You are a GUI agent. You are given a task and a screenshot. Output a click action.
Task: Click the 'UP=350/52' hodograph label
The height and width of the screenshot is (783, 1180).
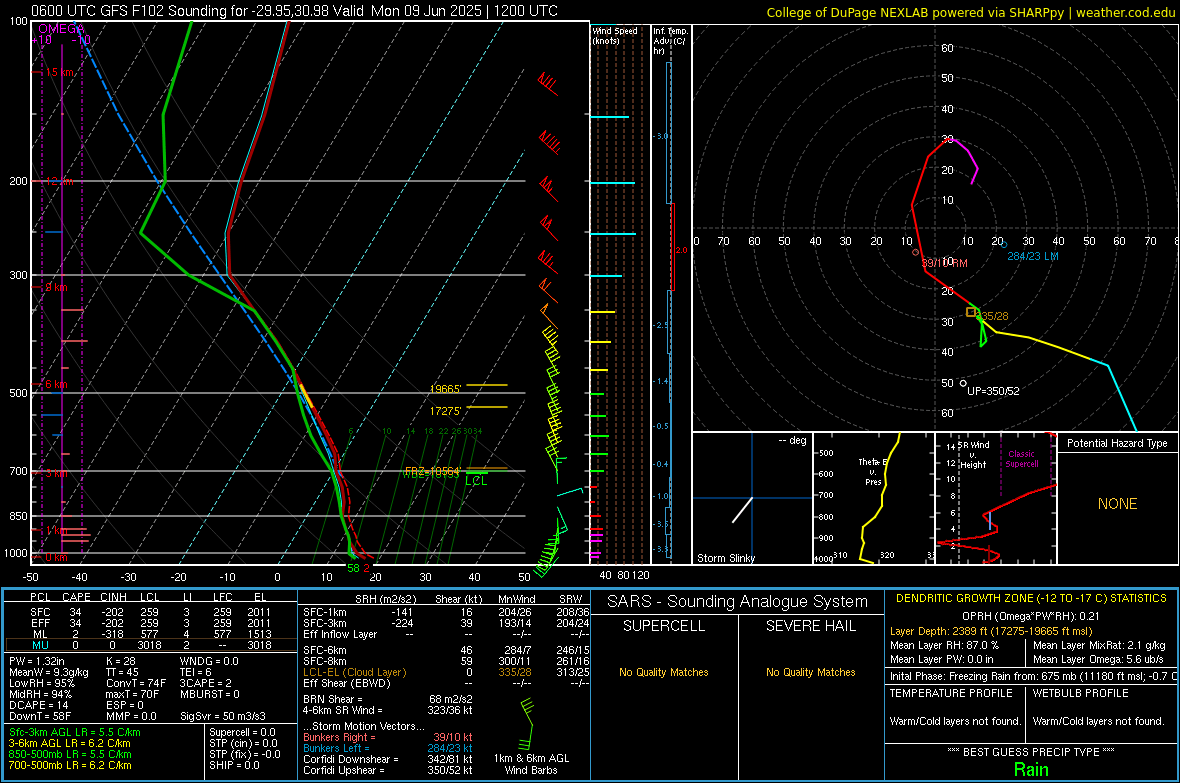pos(993,391)
